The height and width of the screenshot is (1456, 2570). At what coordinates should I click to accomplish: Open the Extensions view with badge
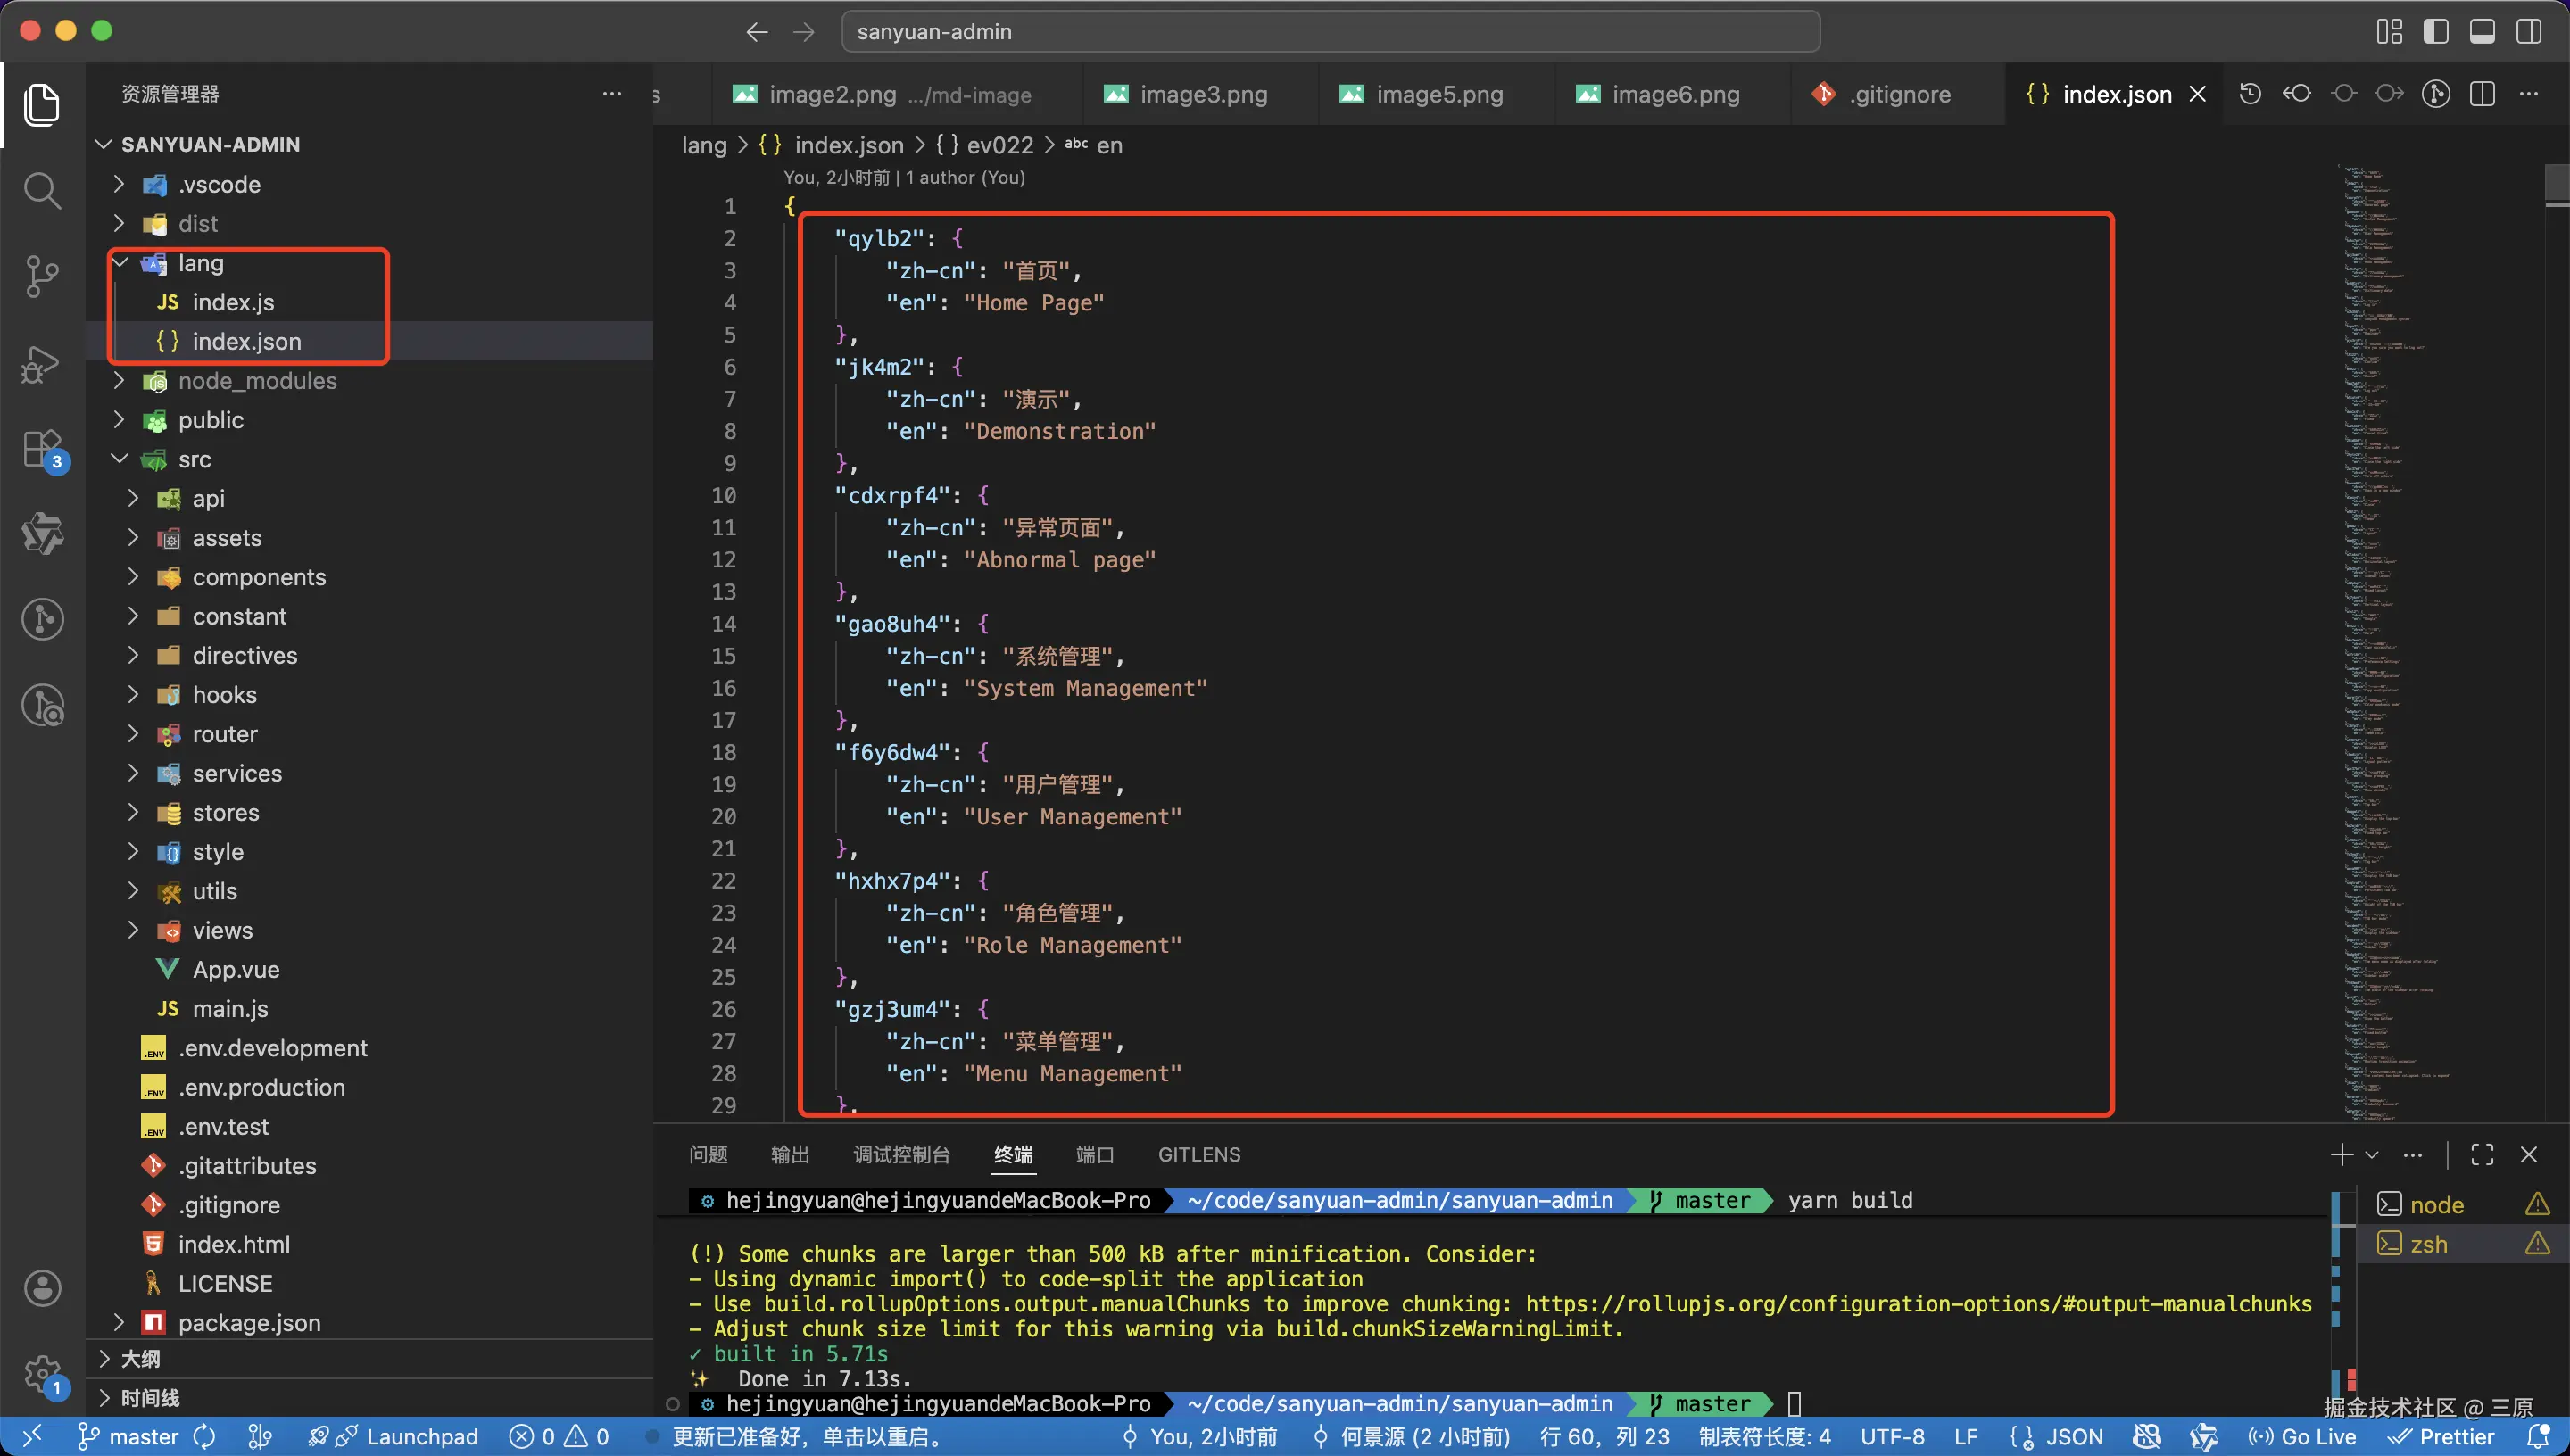[x=42, y=450]
